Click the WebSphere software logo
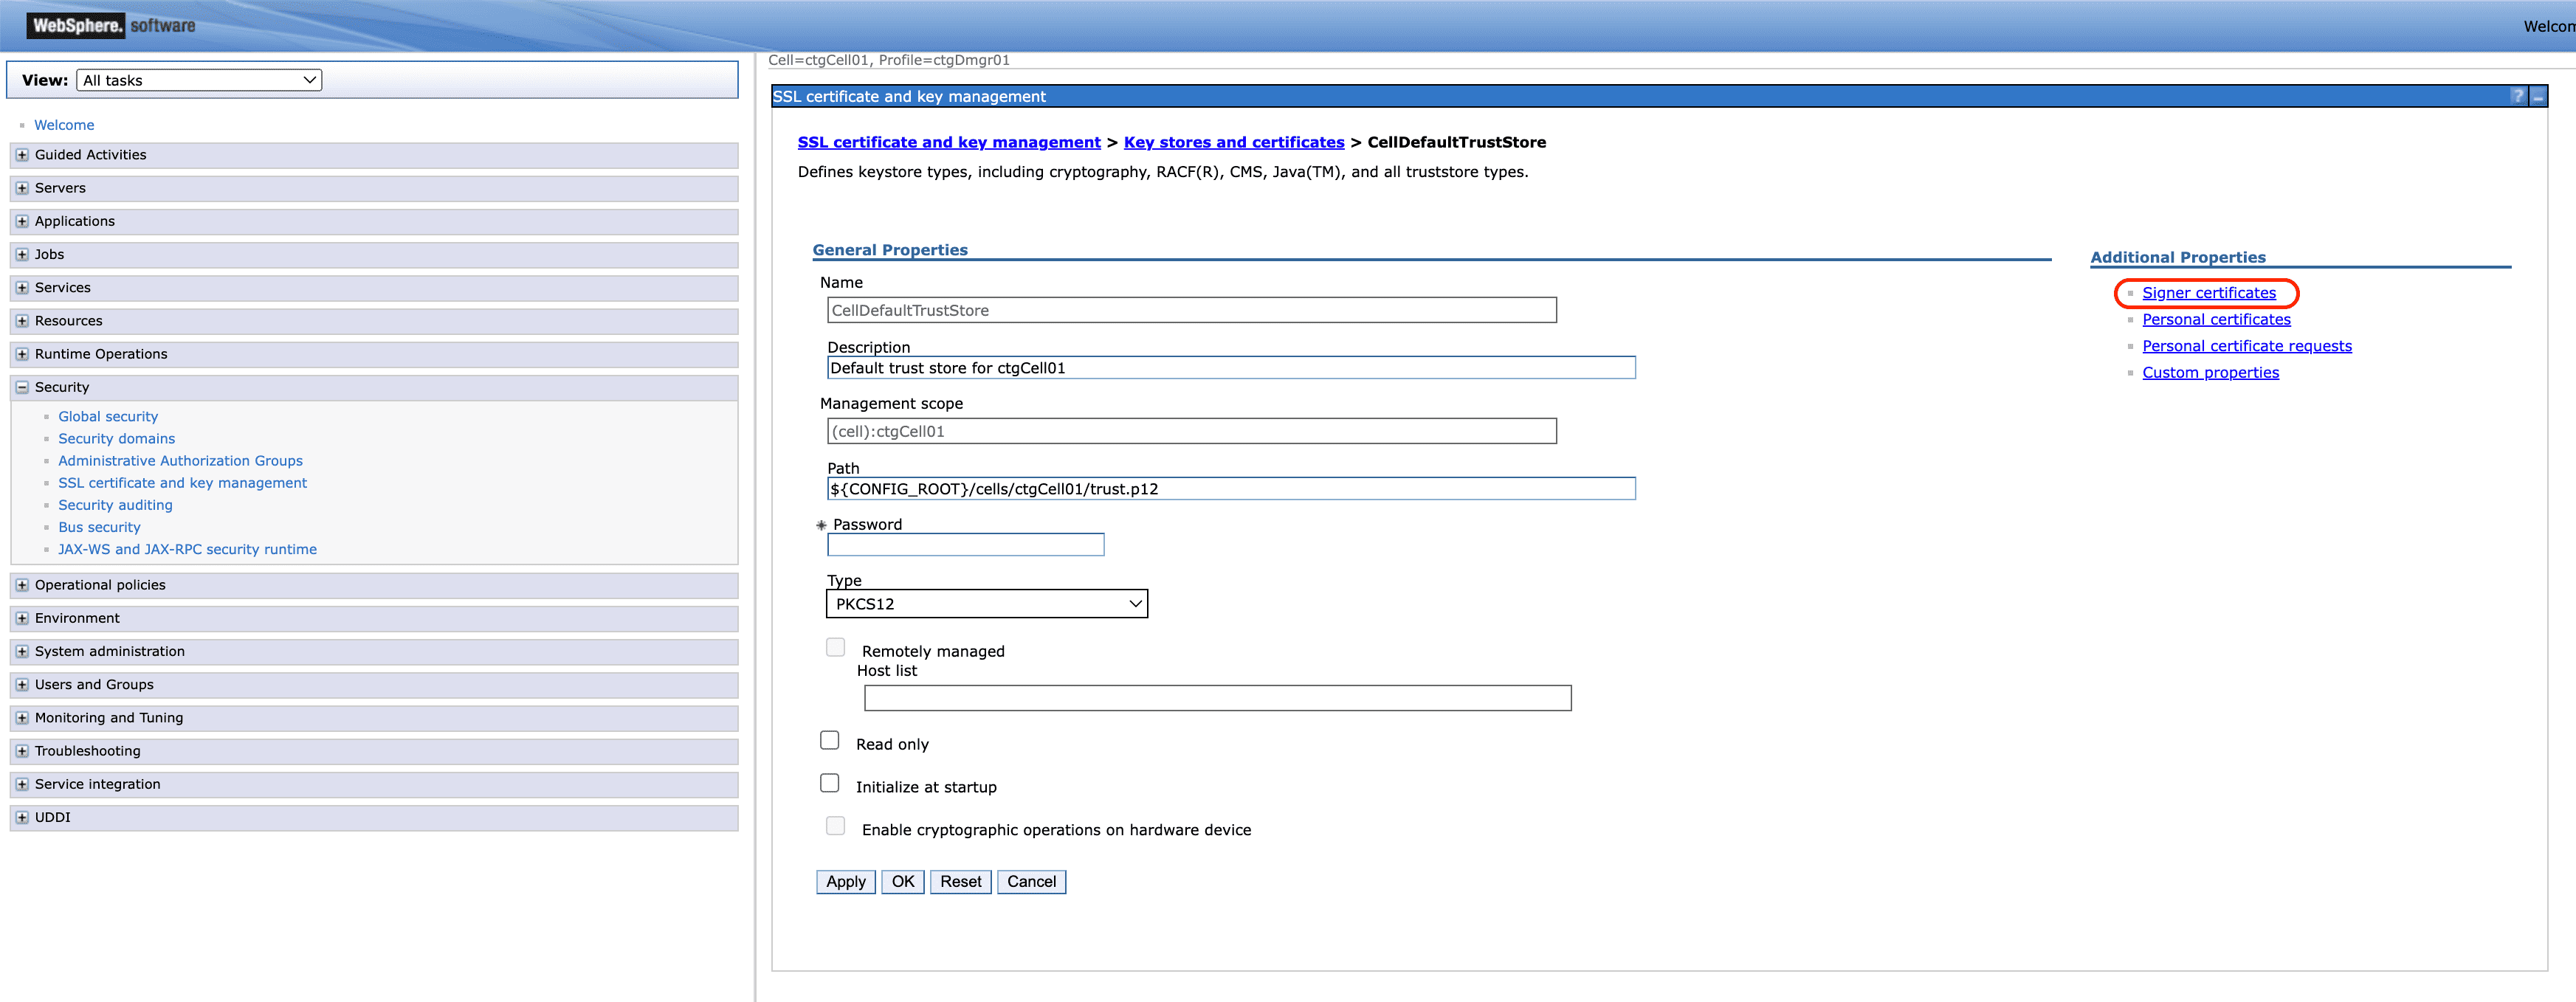The image size is (2576, 1002). pos(112,25)
